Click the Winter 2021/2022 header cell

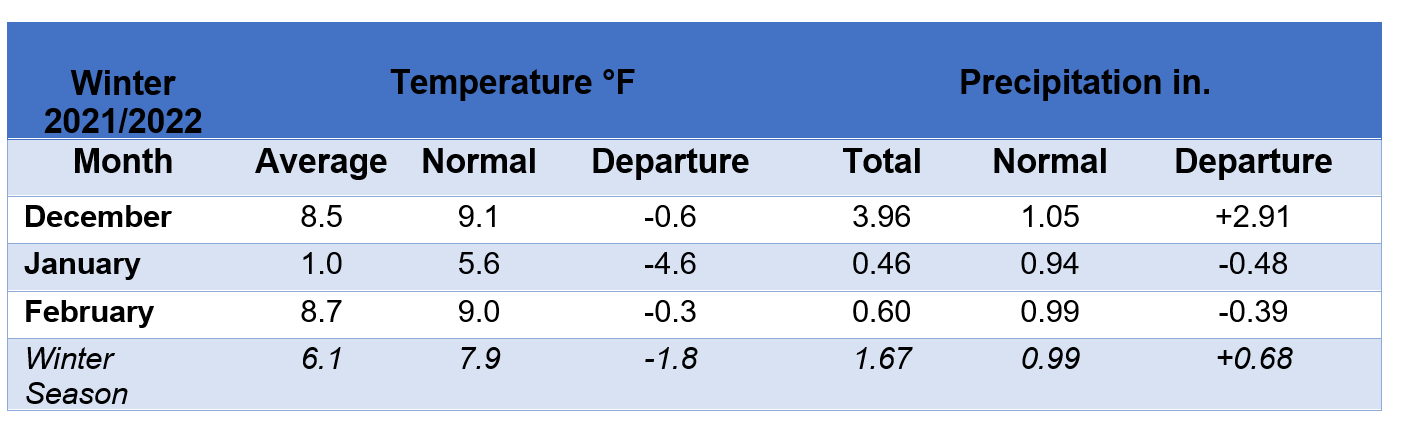pyautogui.click(x=123, y=101)
